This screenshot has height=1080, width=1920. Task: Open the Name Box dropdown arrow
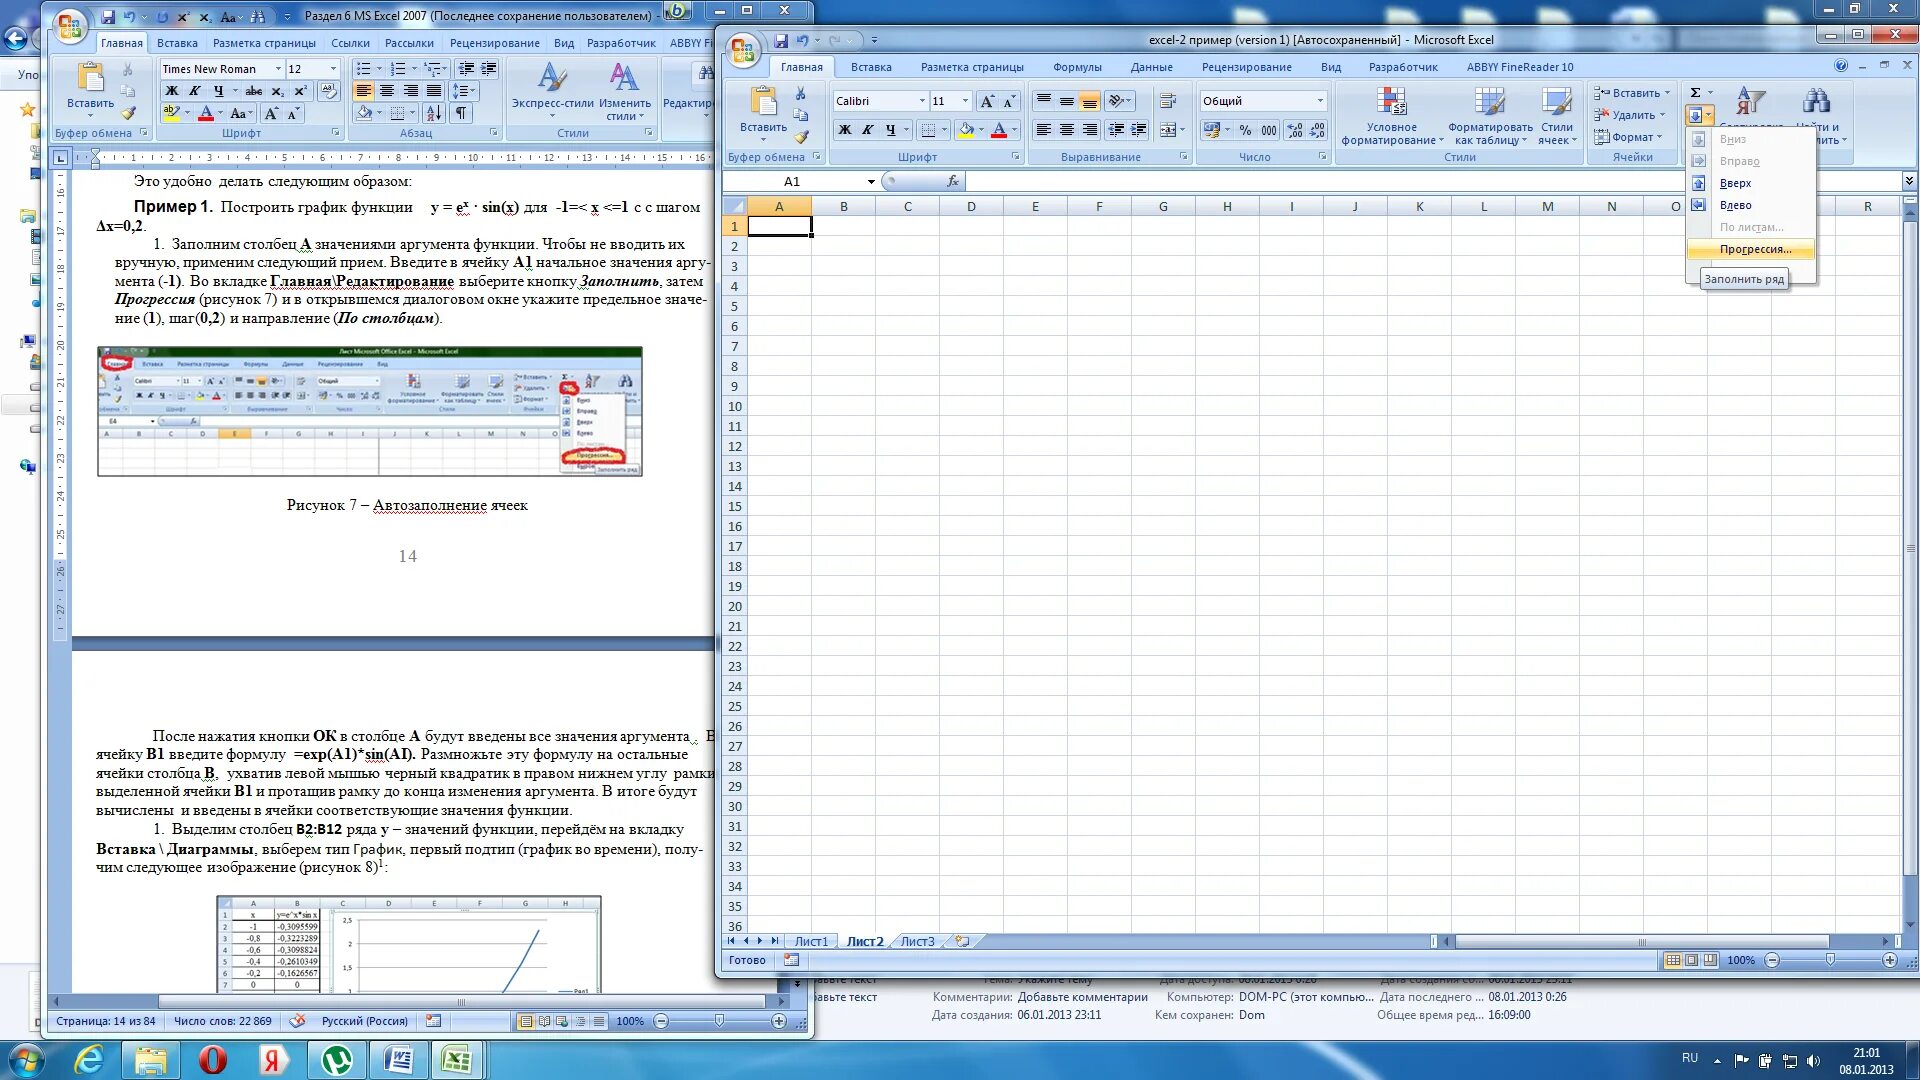[x=871, y=182]
